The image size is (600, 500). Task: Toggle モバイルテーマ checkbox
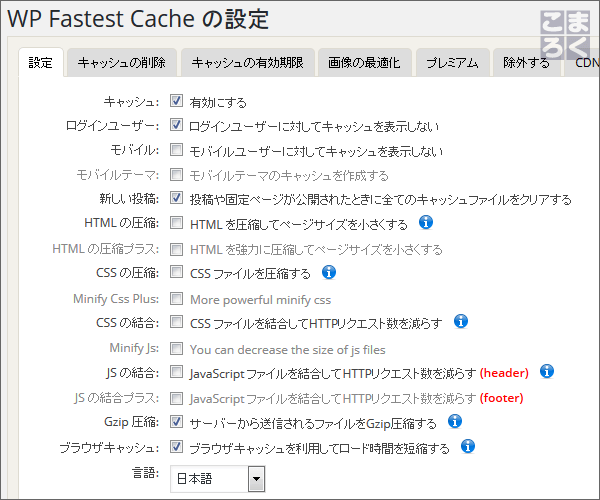click(176, 174)
